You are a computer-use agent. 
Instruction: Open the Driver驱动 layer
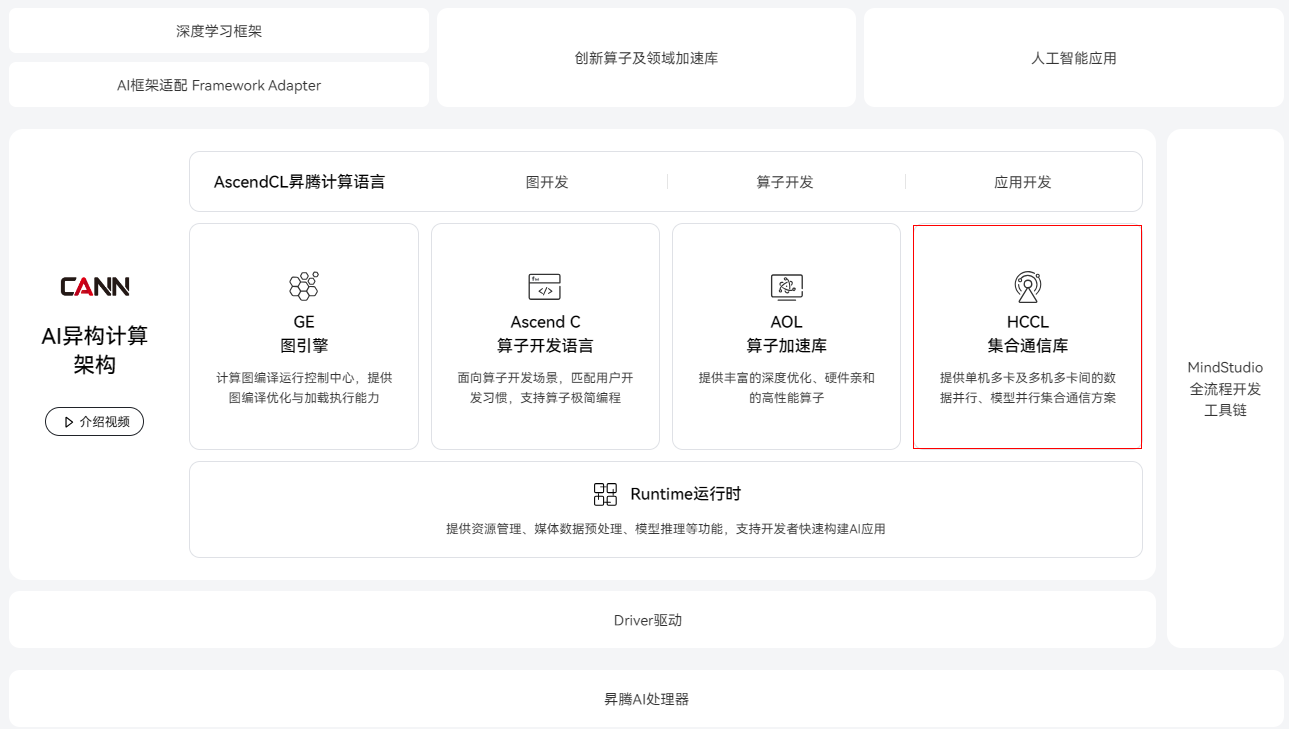coord(582,620)
